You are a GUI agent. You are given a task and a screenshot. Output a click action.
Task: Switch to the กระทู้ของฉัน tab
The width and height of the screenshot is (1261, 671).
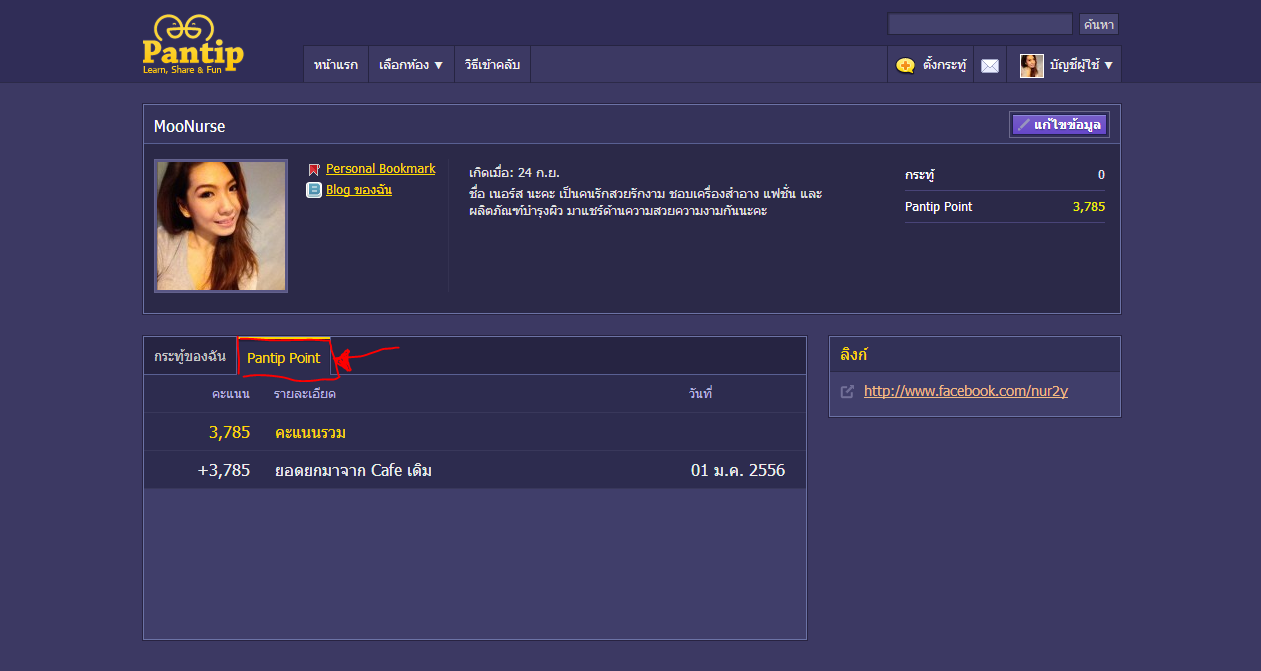[190, 356]
